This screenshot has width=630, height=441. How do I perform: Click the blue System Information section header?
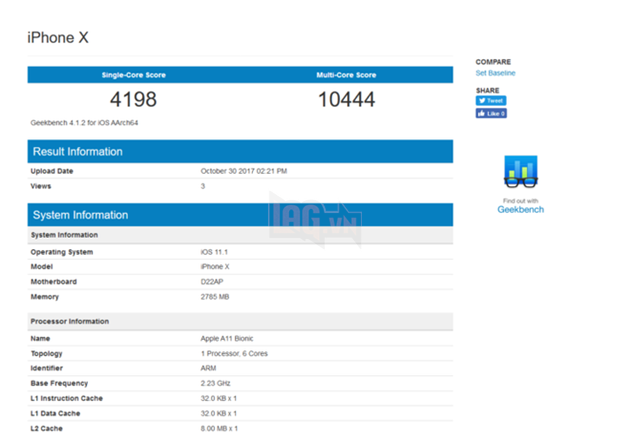pos(240,215)
